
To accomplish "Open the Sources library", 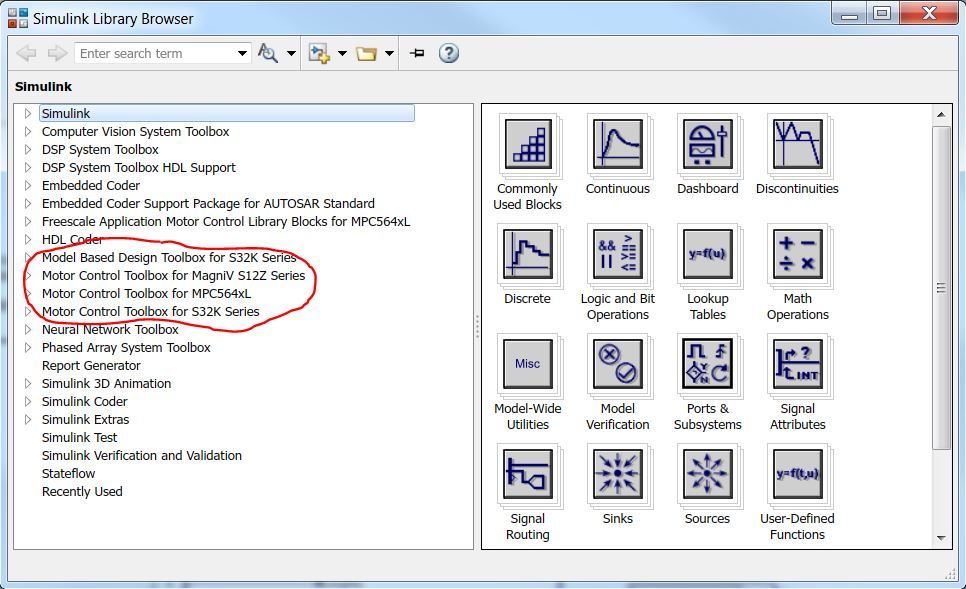I will point(707,474).
